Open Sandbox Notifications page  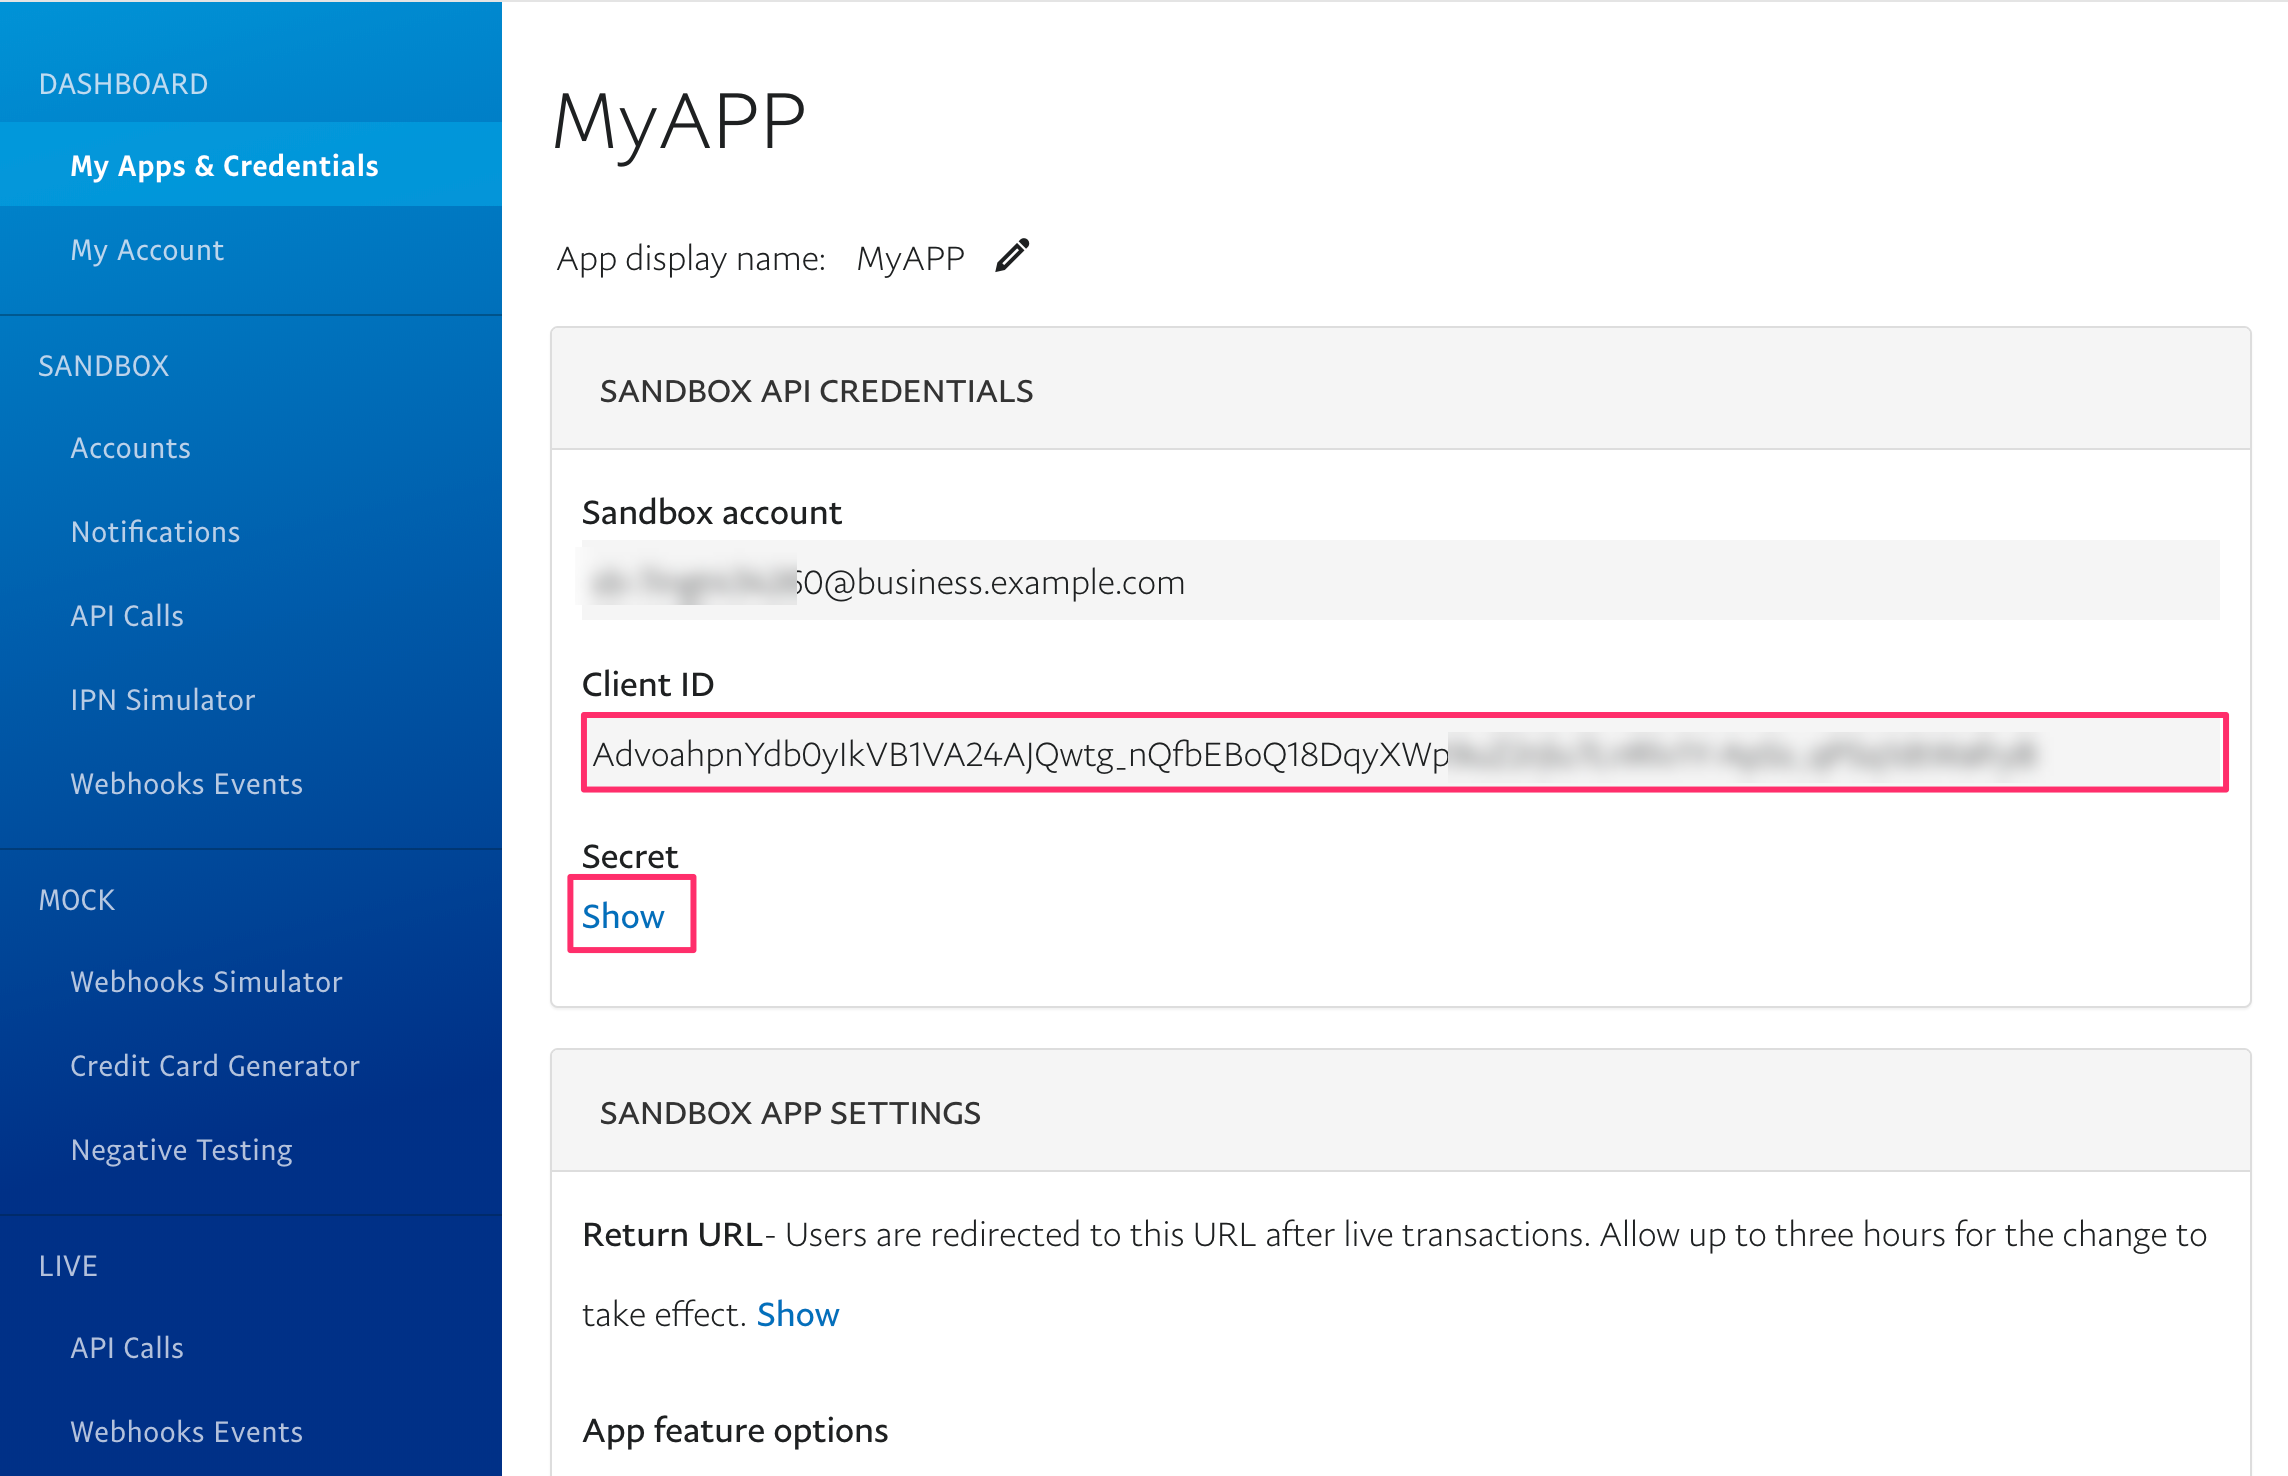click(x=155, y=532)
